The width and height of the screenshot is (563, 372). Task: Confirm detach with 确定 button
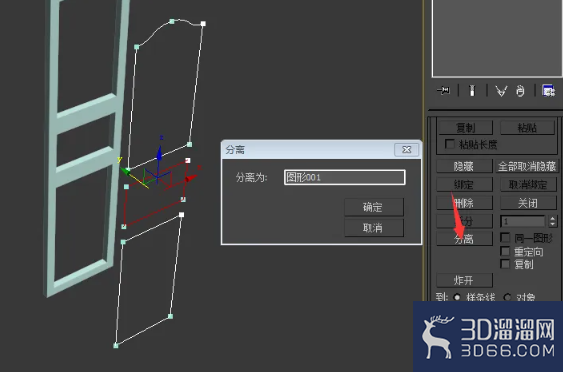374,207
